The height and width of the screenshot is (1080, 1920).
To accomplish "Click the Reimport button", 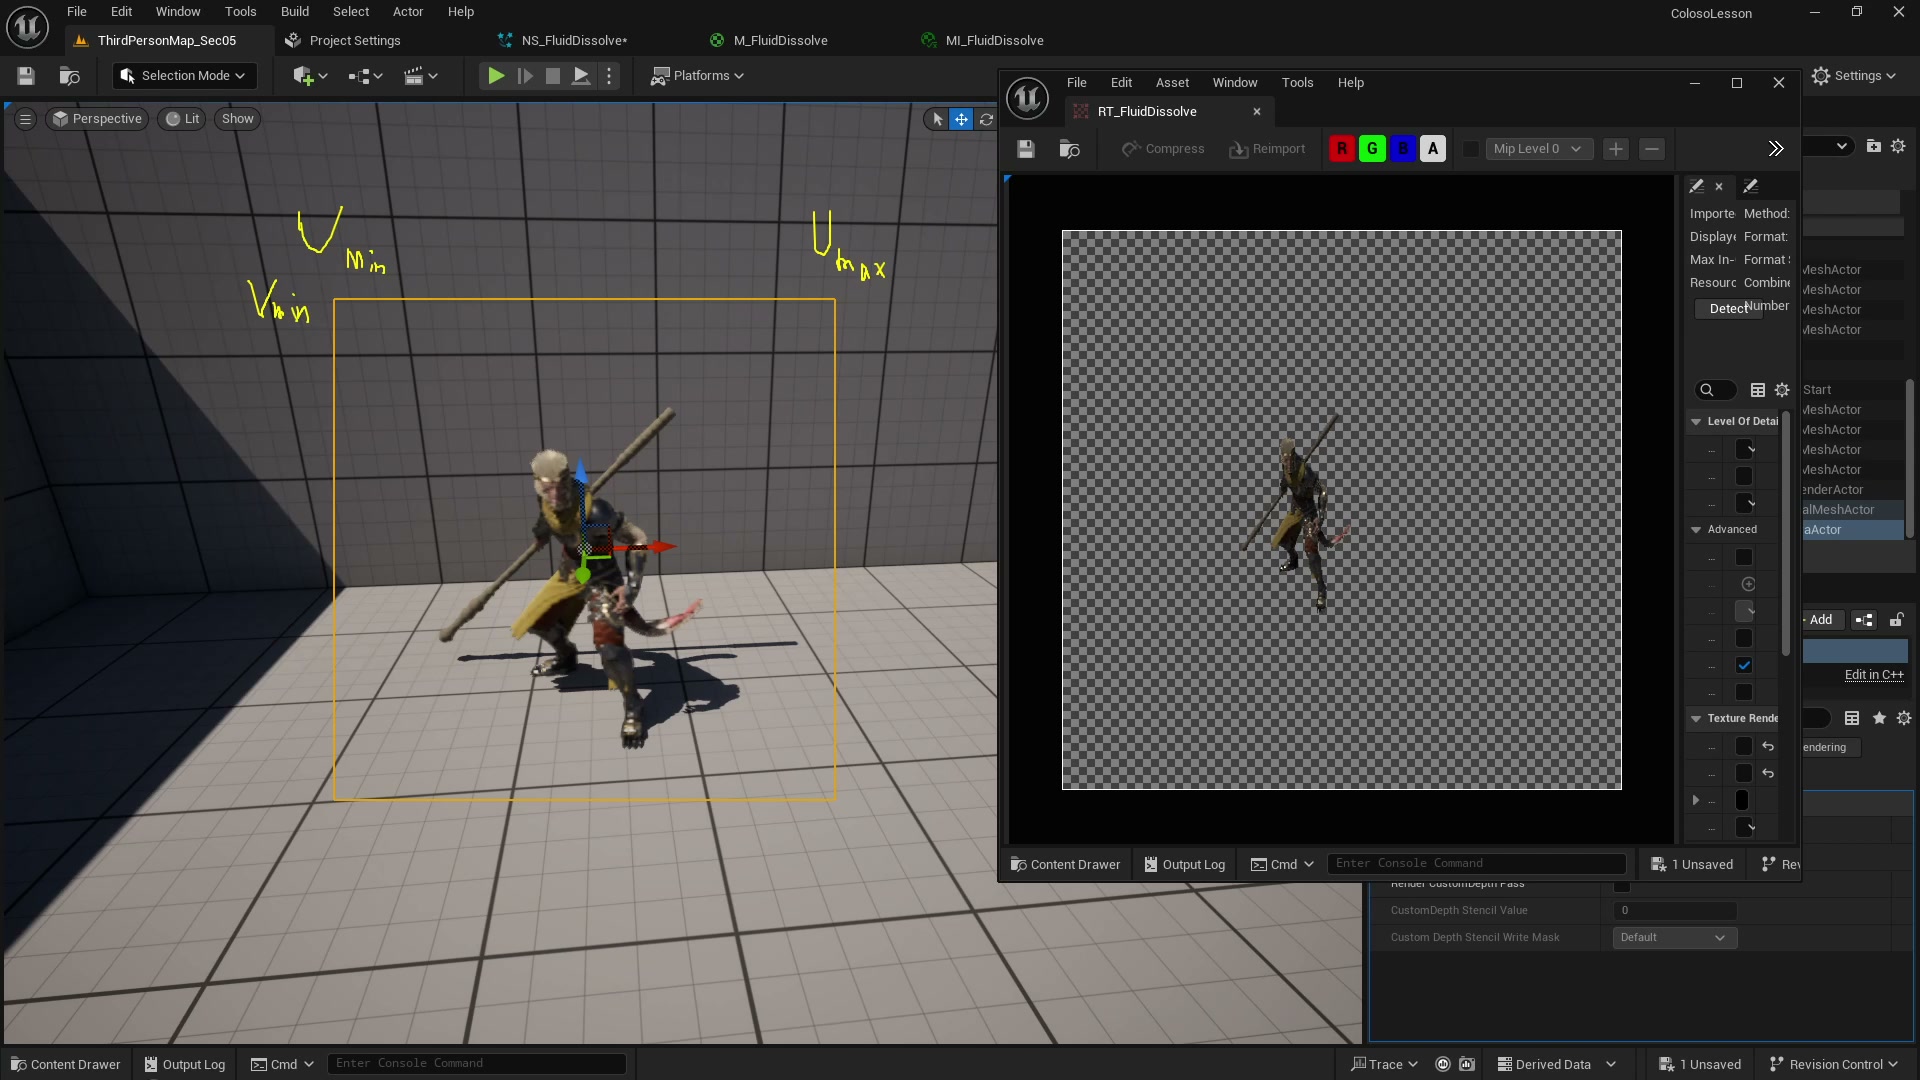I will (1267, 149).
